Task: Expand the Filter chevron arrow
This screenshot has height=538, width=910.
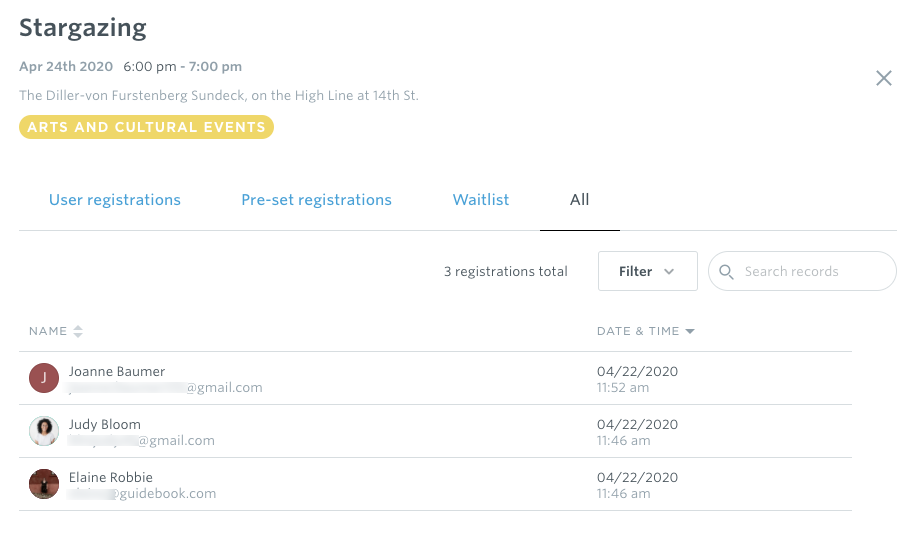Action: (669, 272)
